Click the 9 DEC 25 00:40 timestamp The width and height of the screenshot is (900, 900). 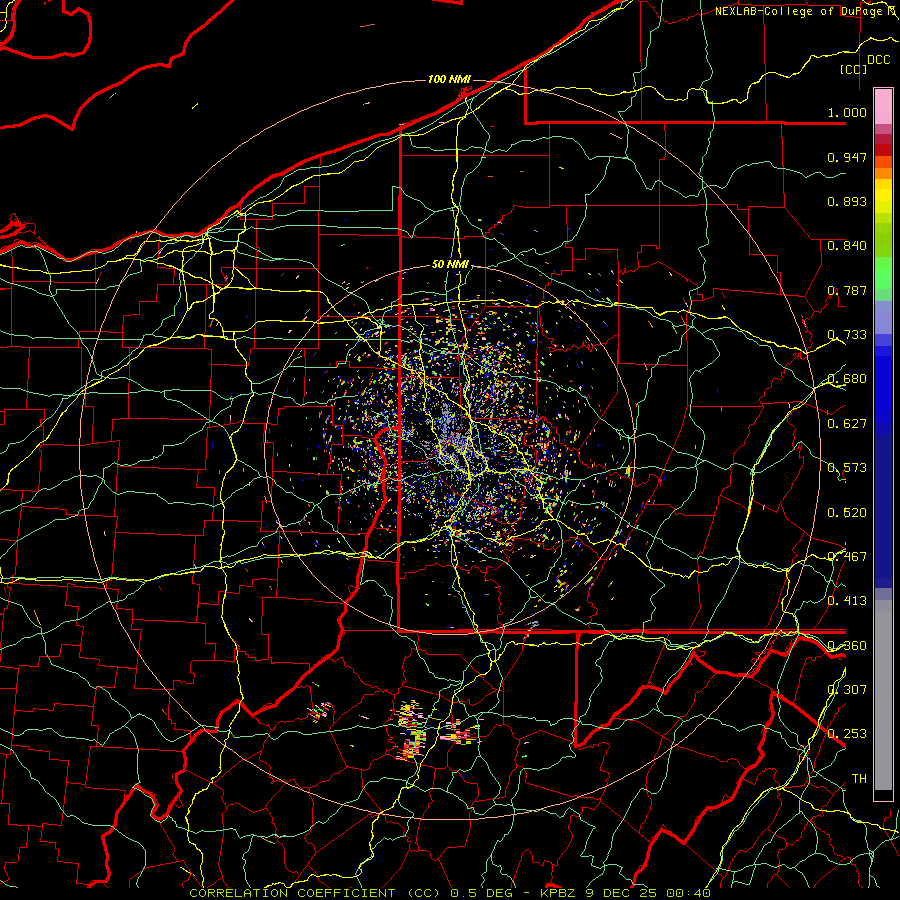pos(648,893)
